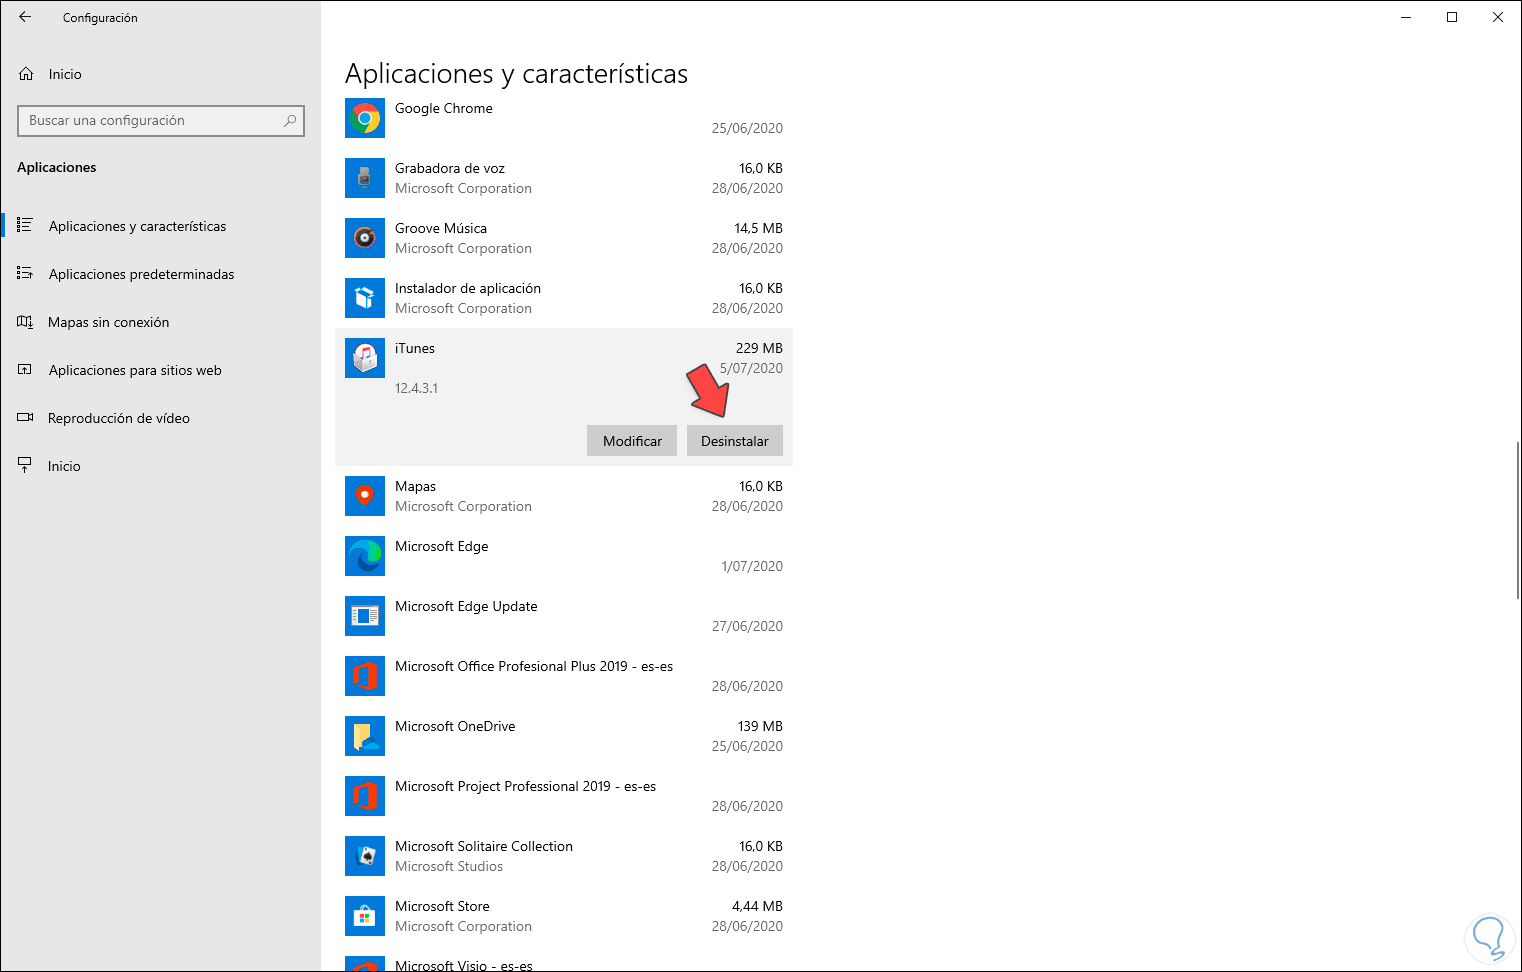Click the Aplicaciones section header in sidebar
Viewport: 1522px width, 972px height.
point(57,167)
